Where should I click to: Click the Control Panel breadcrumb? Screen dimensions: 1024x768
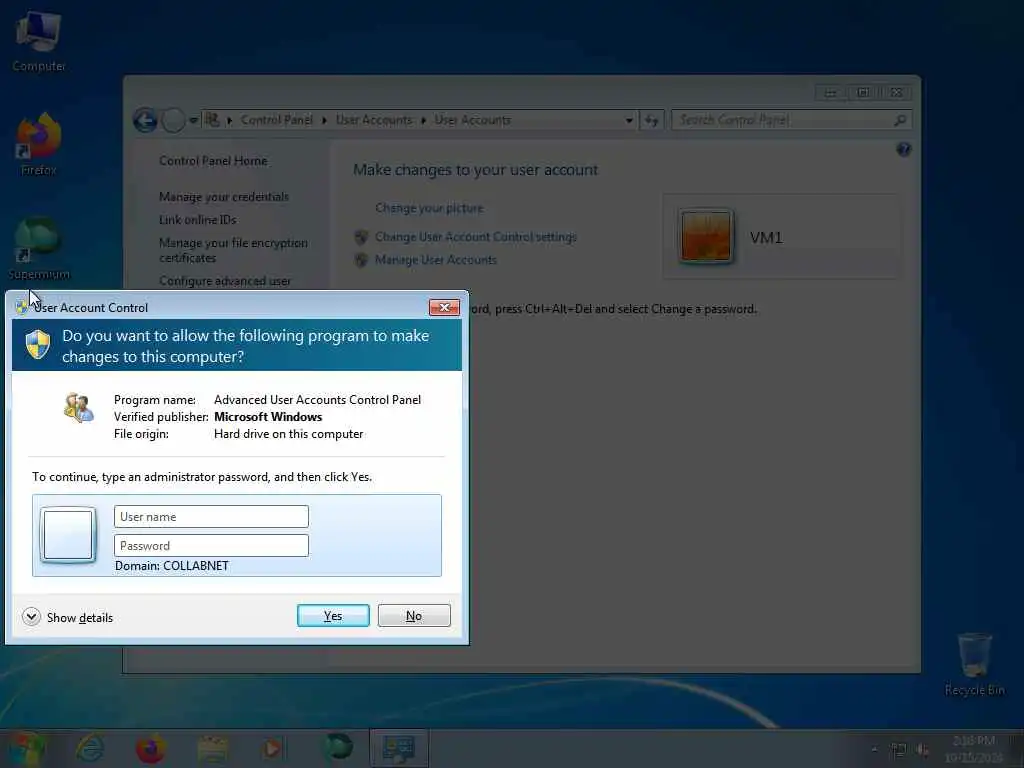pos(276,120)
